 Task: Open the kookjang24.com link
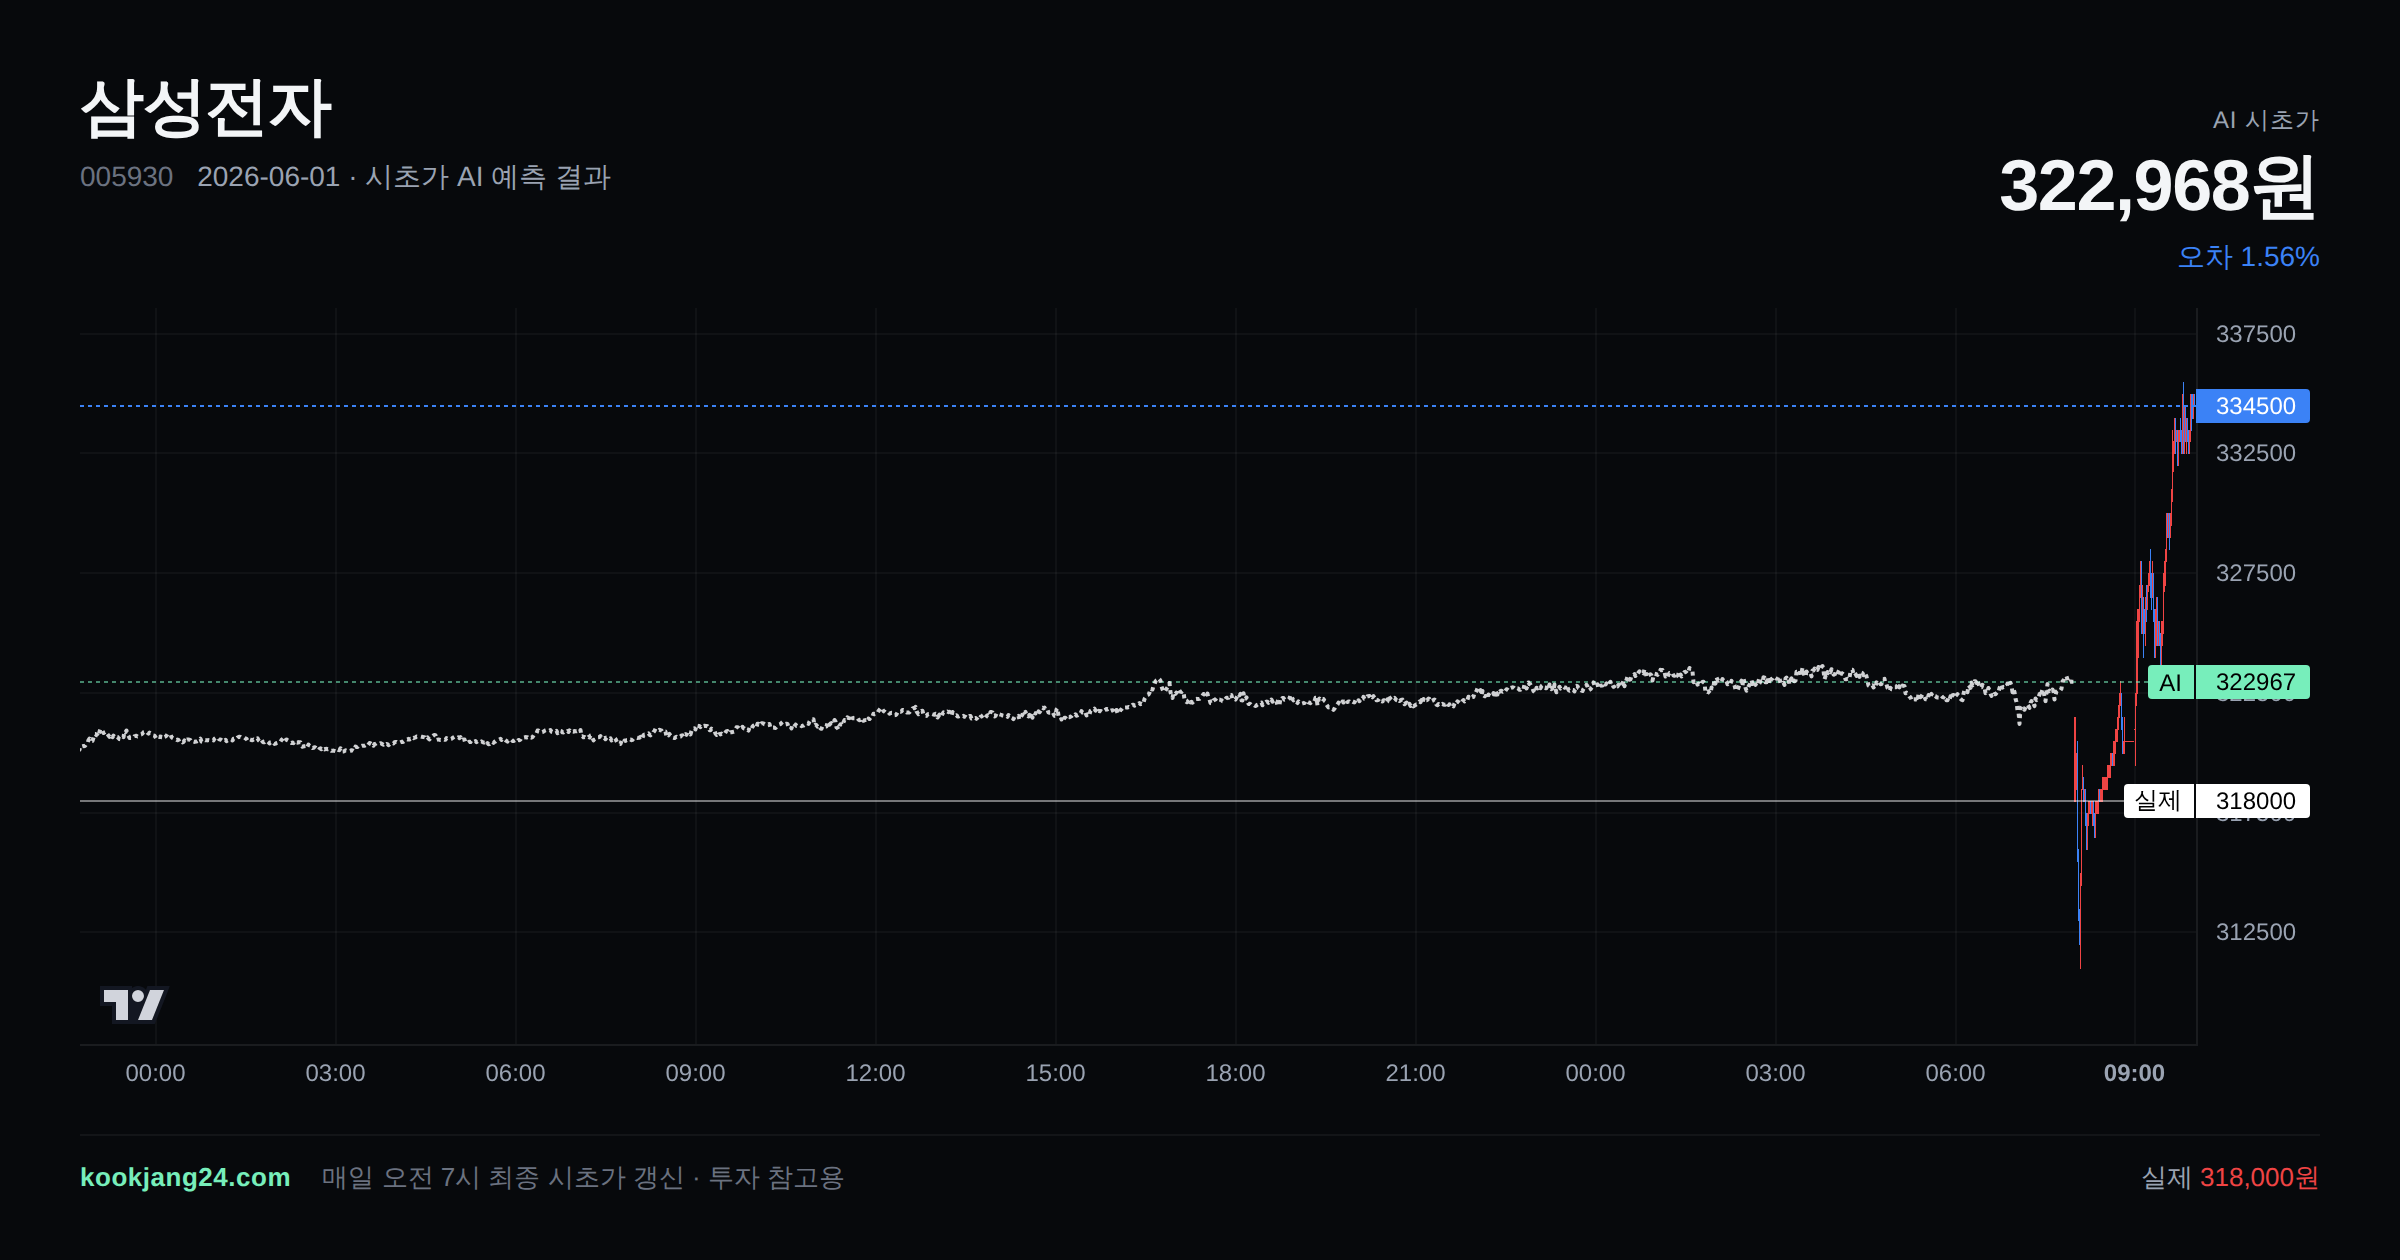coord(185,1177)
